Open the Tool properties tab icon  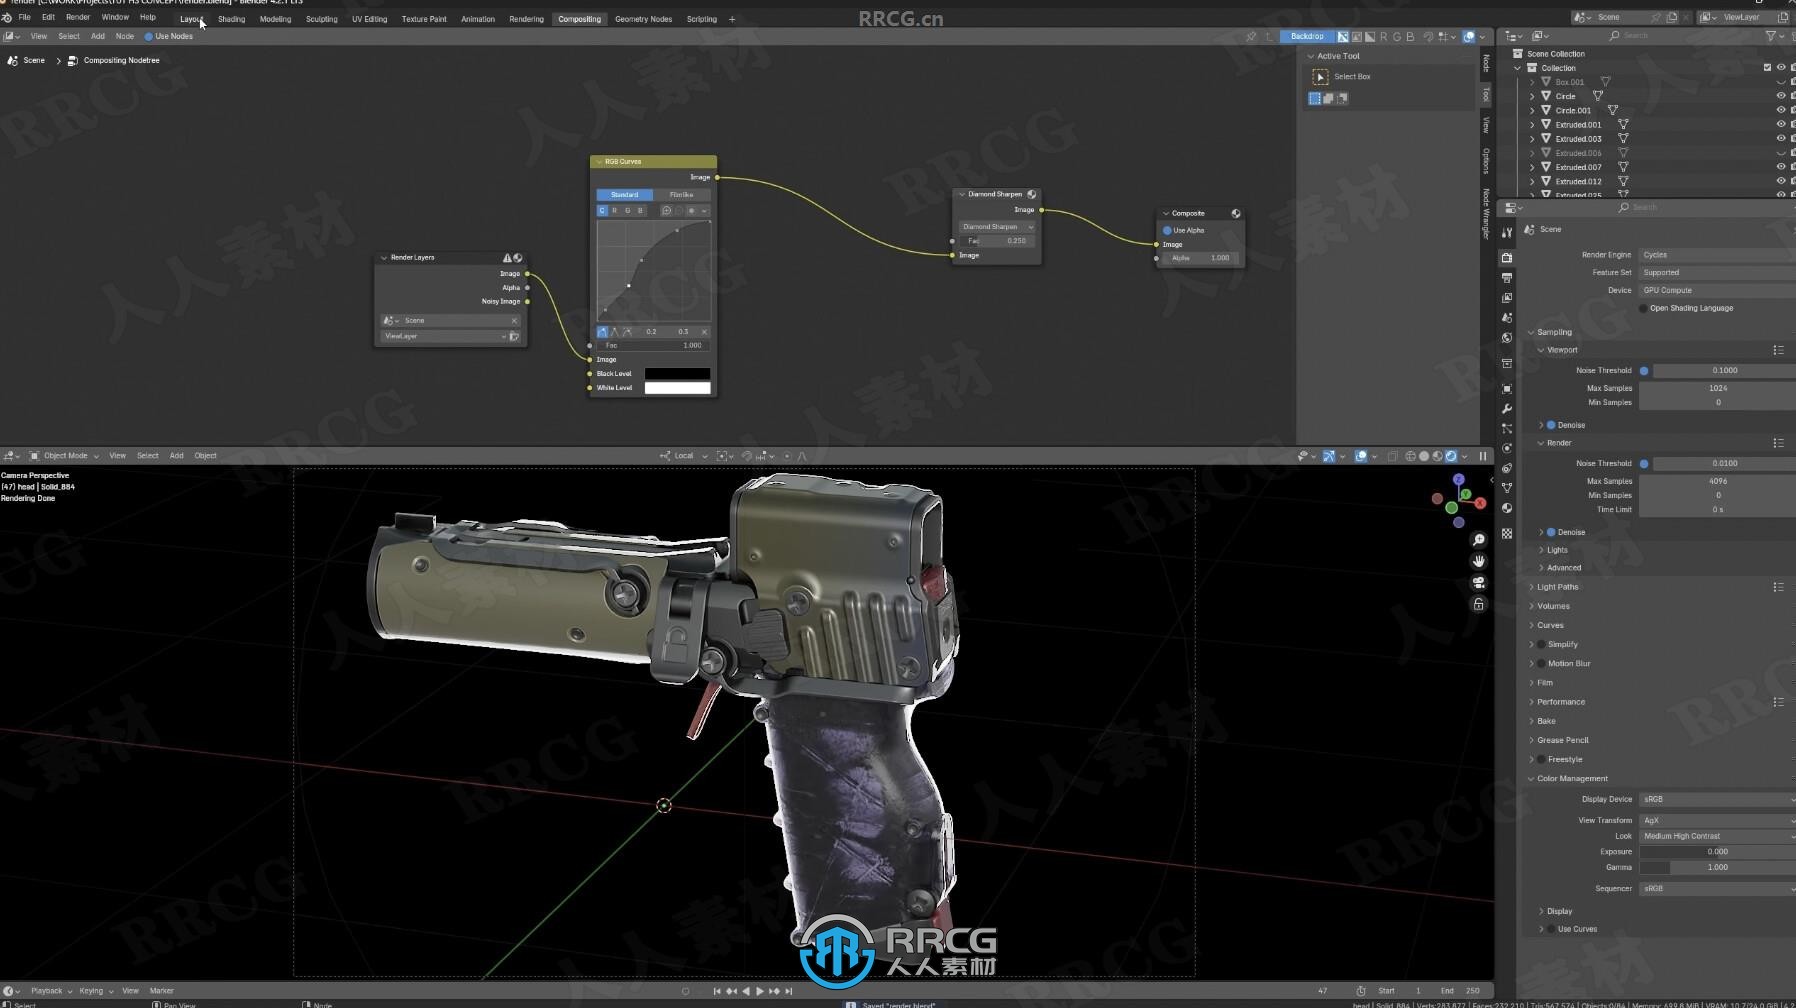click(1507, 232)
